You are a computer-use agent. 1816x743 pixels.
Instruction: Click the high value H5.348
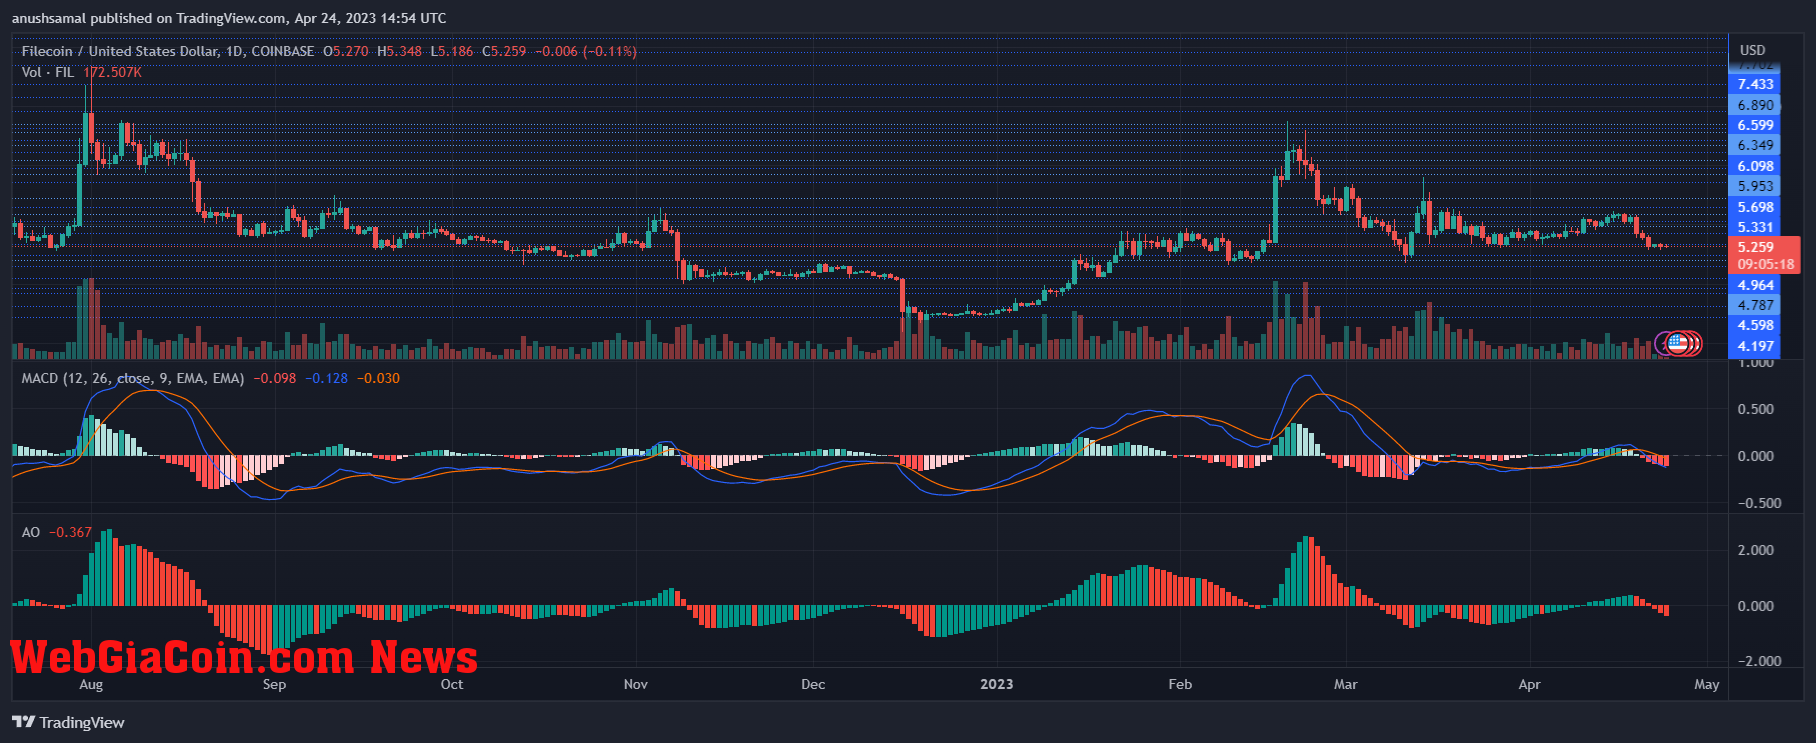click(400, 51)
